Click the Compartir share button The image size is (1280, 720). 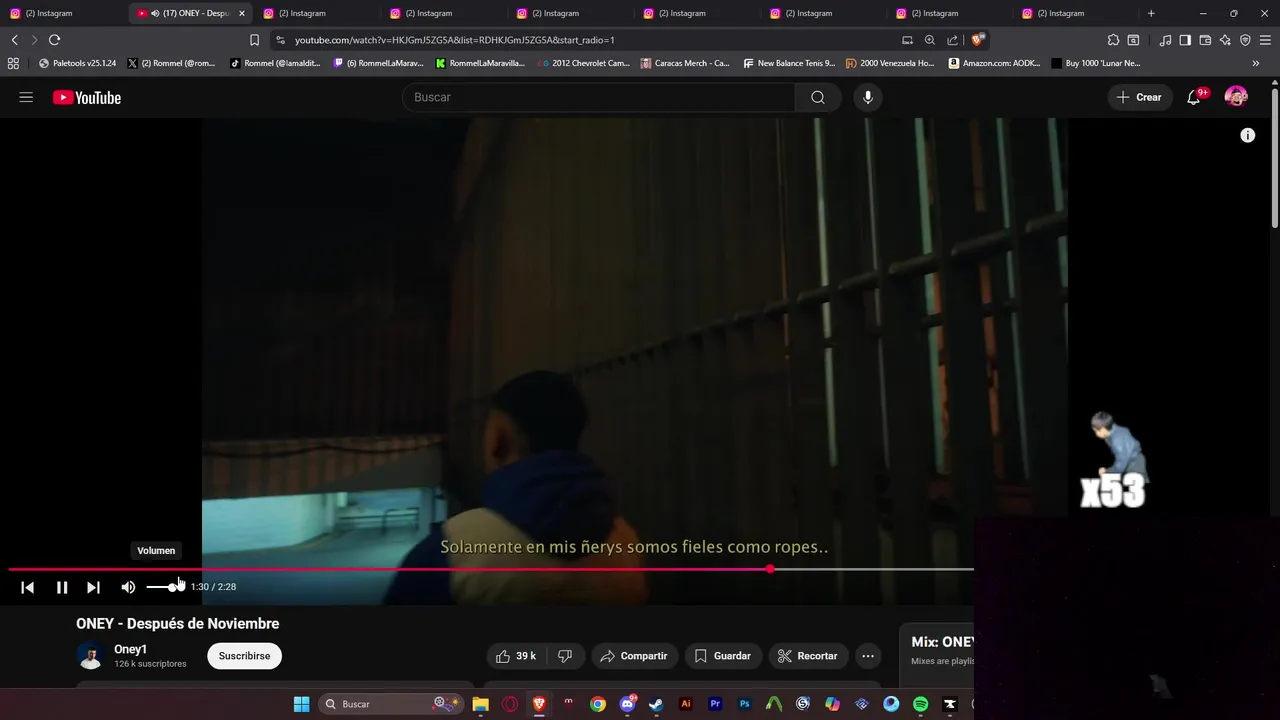pos(634,656)
